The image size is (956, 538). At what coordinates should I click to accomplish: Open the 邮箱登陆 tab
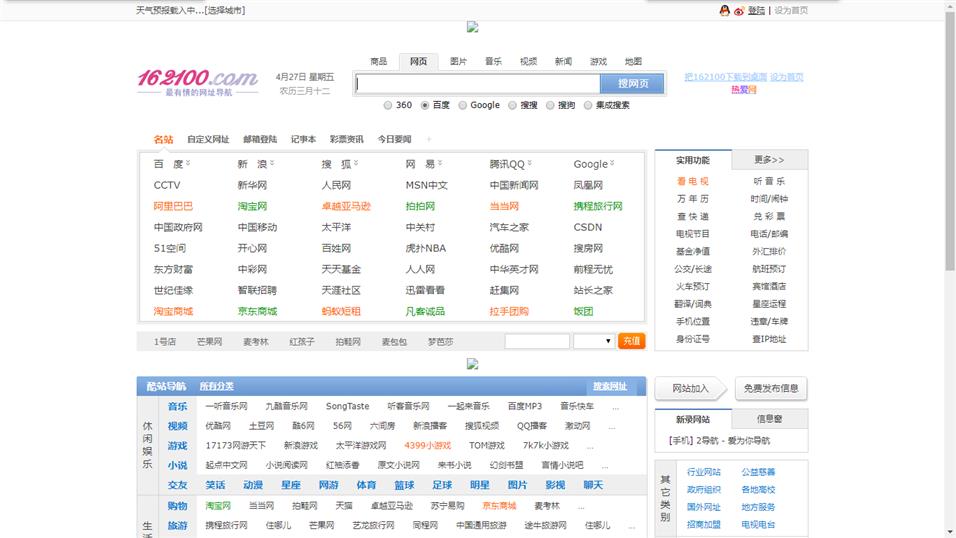point(260,139)
